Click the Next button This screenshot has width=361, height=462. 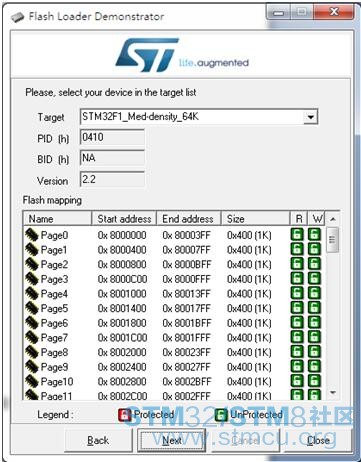(x=172, y=440)
